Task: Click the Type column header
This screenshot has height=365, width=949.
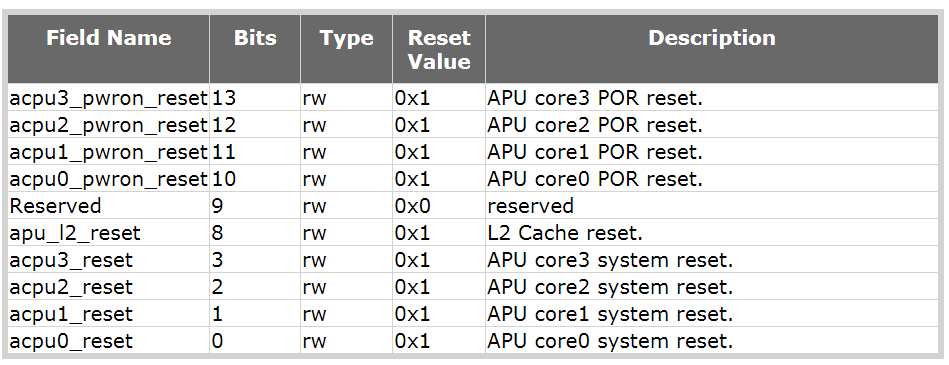Action: pyautogui.click(x=346, y=49)
